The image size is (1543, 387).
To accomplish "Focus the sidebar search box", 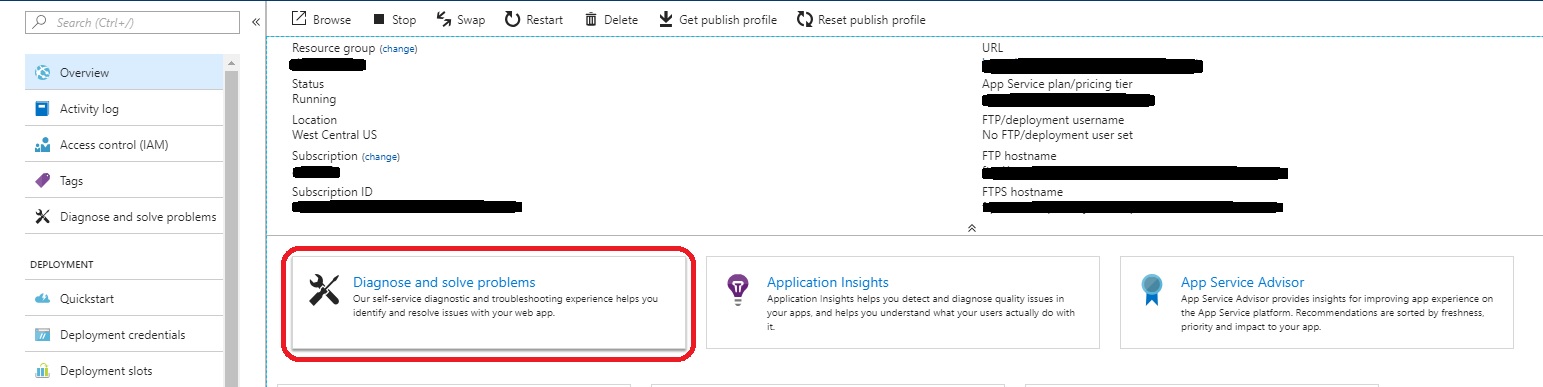I will click(x=132, y=21).
